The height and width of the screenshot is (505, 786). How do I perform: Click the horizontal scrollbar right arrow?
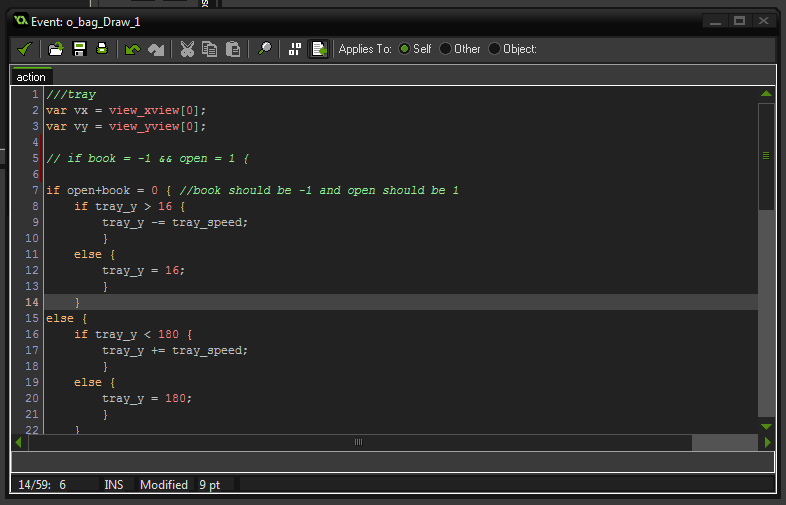tap(767, 442)
